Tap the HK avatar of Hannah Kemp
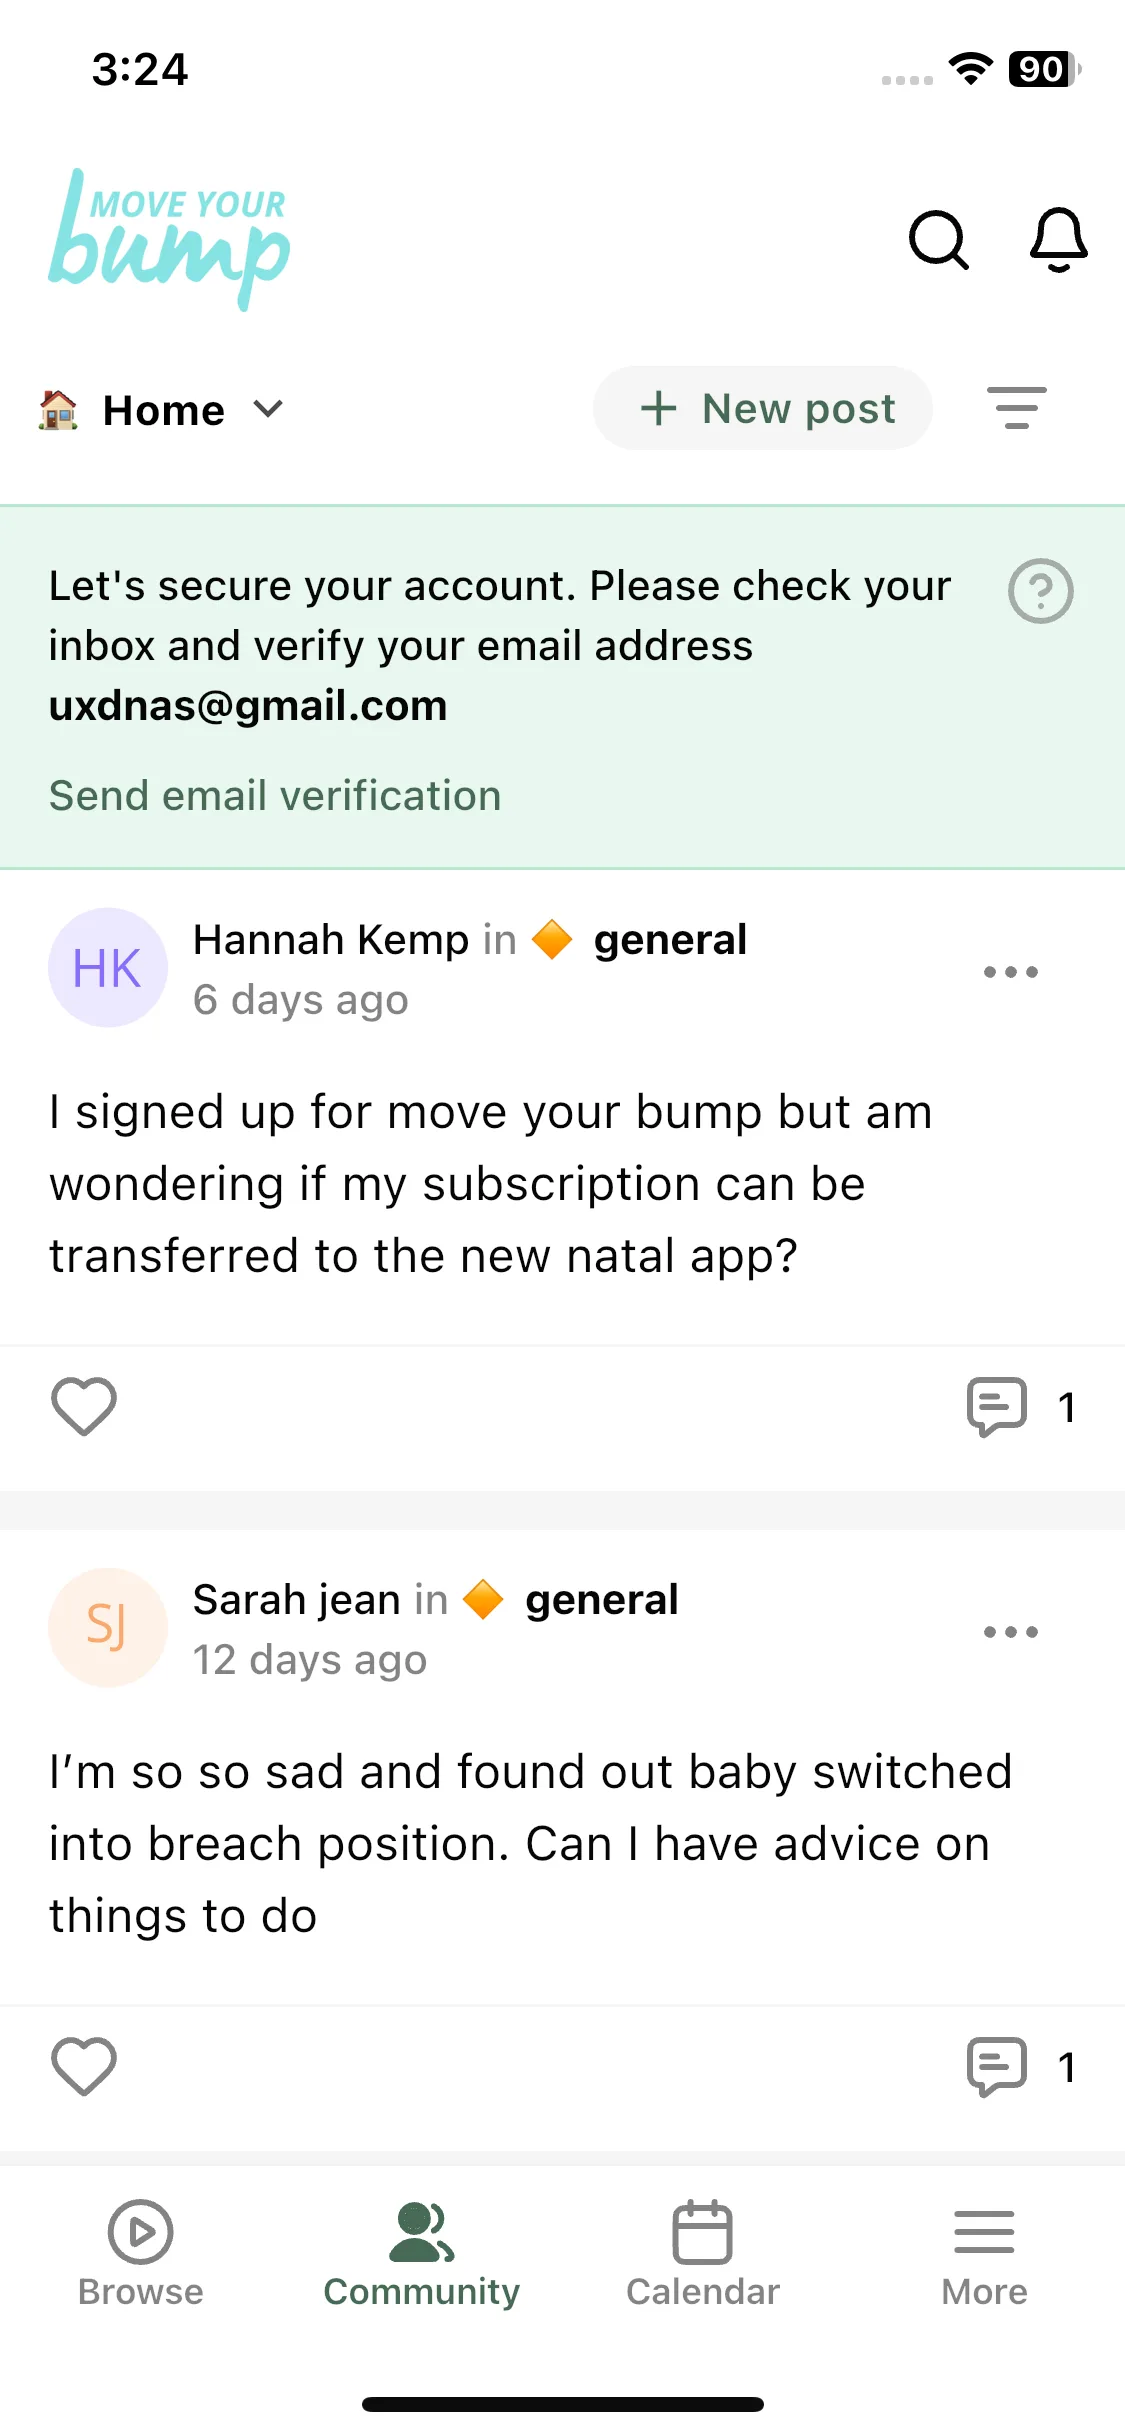Image resolution: width=1125 pixels, height=2436 pixels. click(x=108, y=968)
